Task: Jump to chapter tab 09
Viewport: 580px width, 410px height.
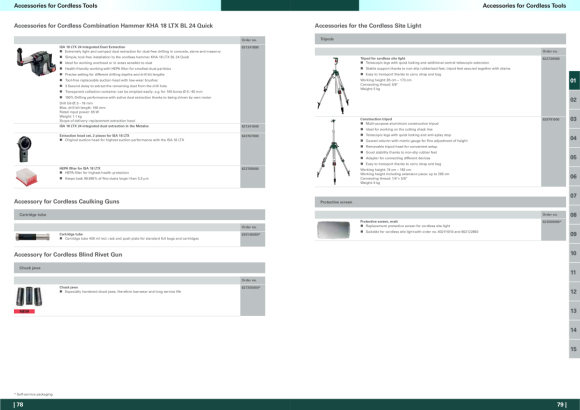Action: click(x=574, y=234)
